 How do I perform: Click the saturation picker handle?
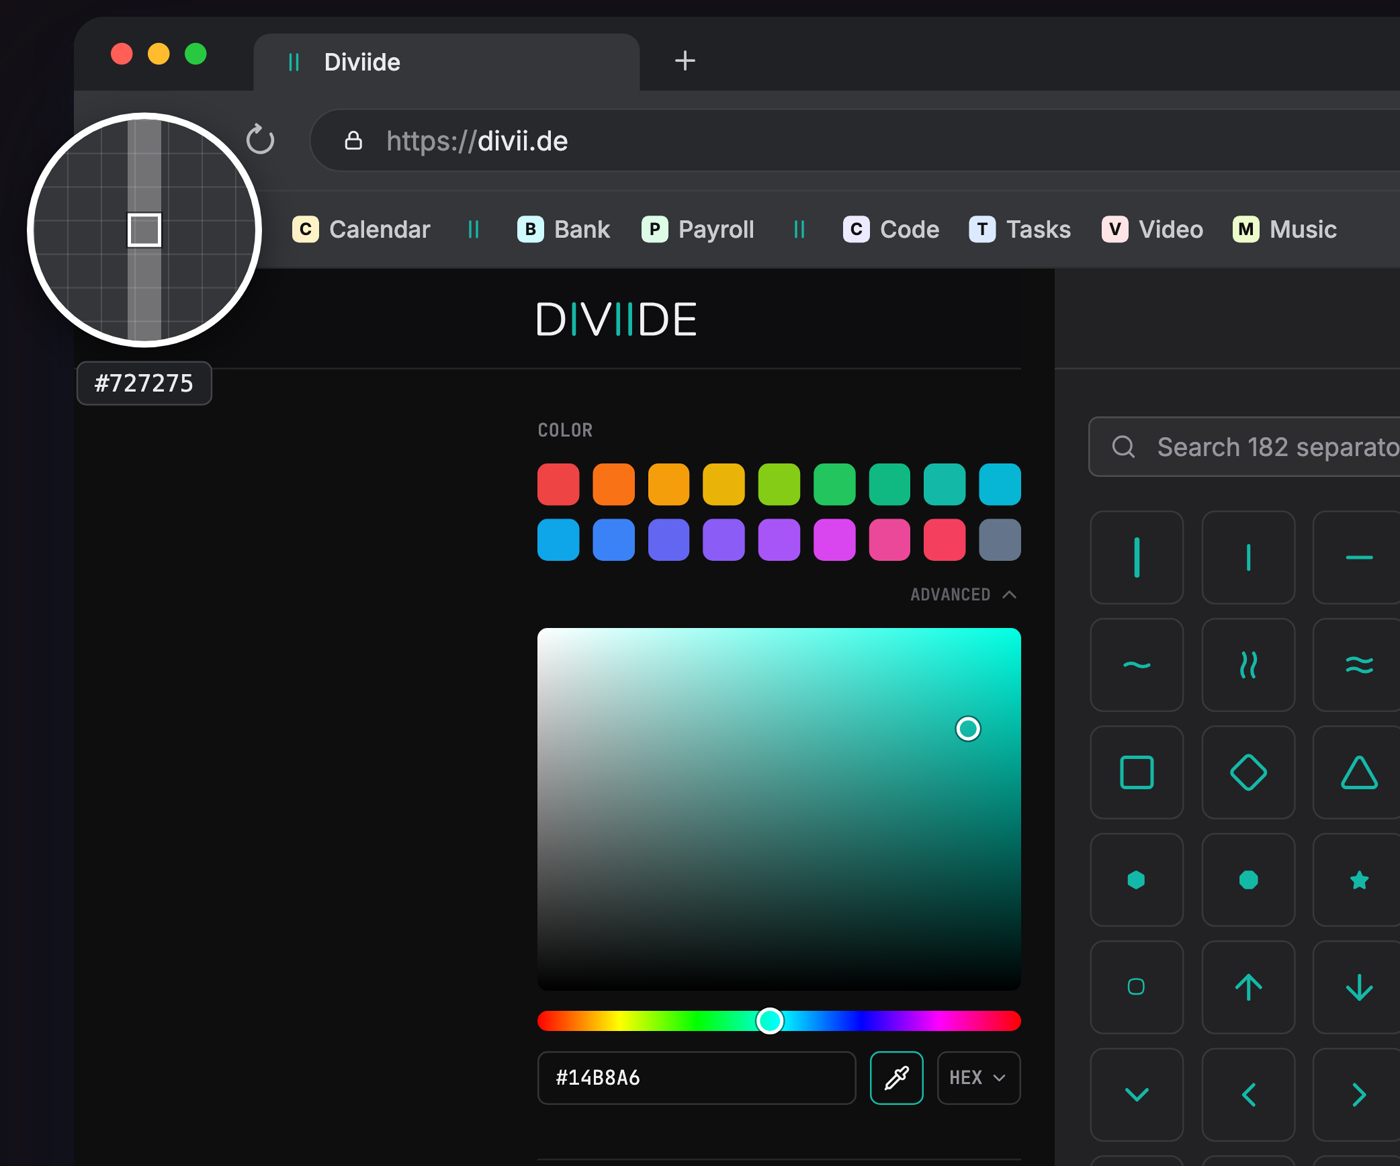[968, 729]
